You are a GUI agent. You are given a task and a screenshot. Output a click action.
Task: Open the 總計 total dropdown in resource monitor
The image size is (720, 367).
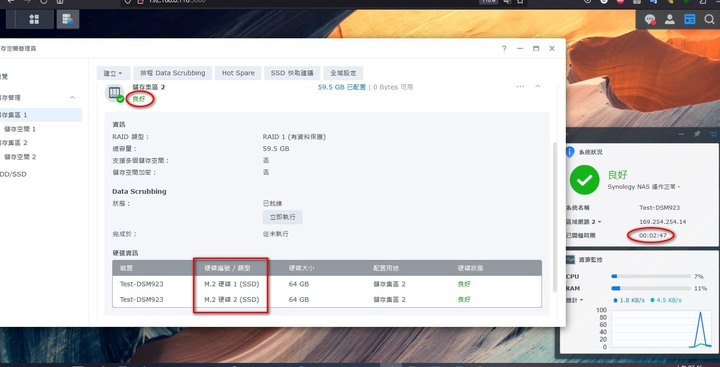pos(574,300)
